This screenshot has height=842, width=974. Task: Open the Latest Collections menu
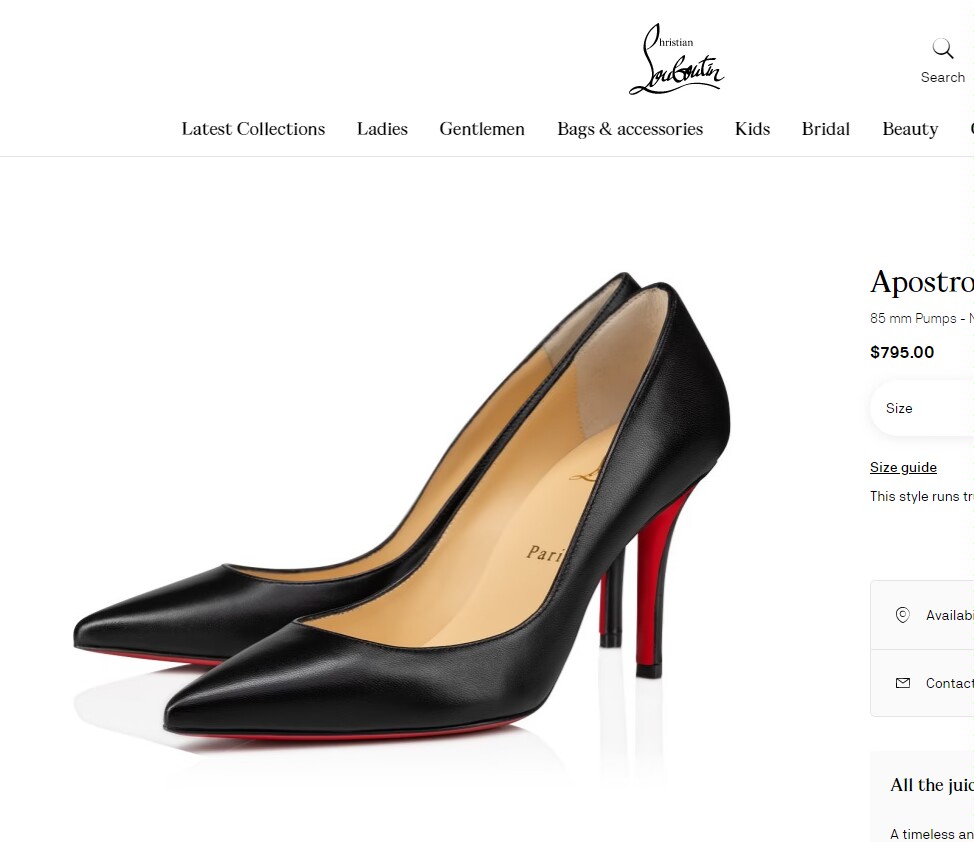(253, 129)
